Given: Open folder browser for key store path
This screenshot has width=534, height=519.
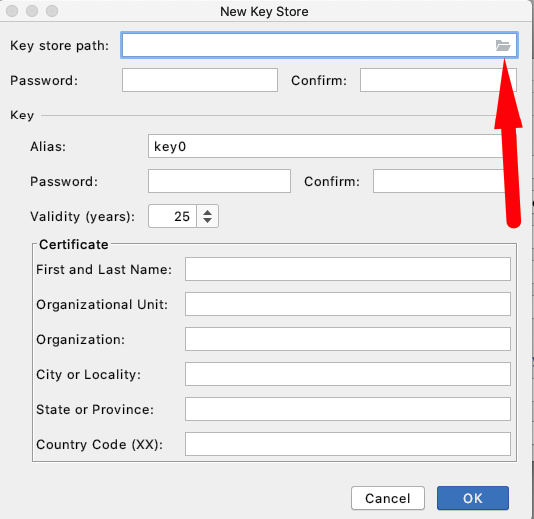Looking at the screenshot, I should 503,45.
